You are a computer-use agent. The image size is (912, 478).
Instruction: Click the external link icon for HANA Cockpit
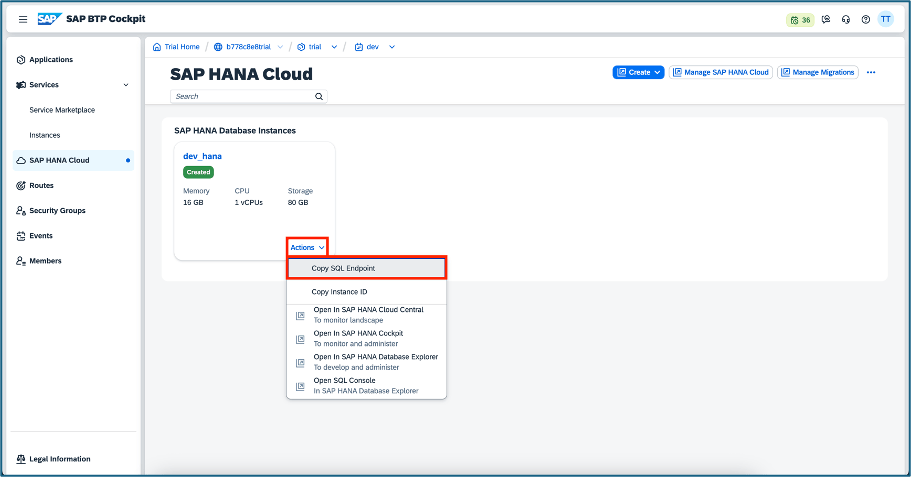coord(300,339)
